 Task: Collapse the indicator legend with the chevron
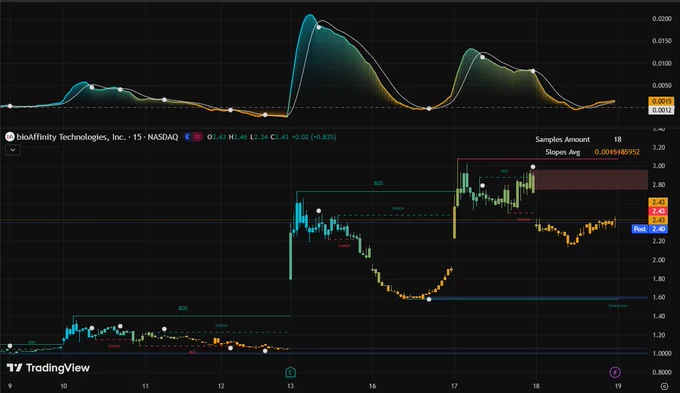[x=13, y=150]
